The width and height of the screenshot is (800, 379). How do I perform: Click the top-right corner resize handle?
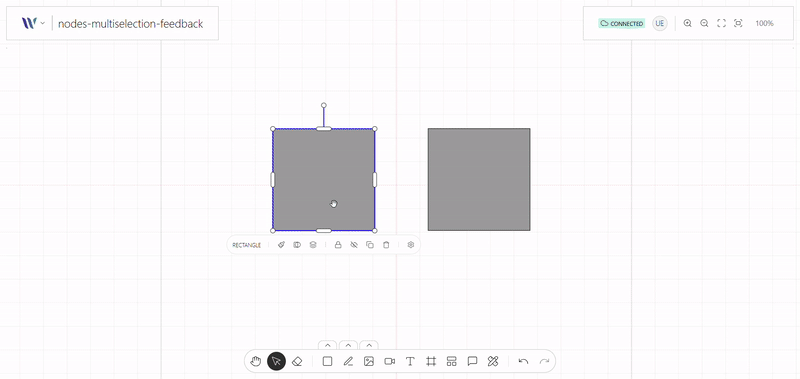point(375,129)
